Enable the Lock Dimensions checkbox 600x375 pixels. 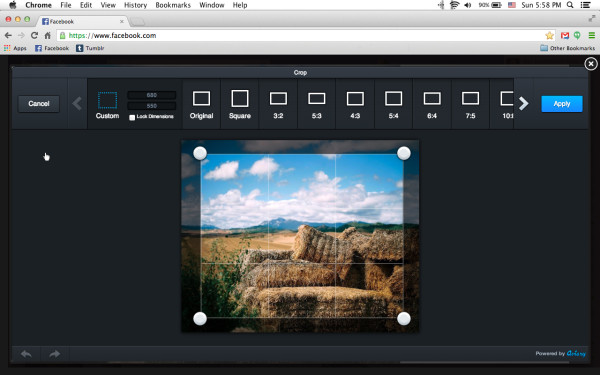[x=132, y=117]
